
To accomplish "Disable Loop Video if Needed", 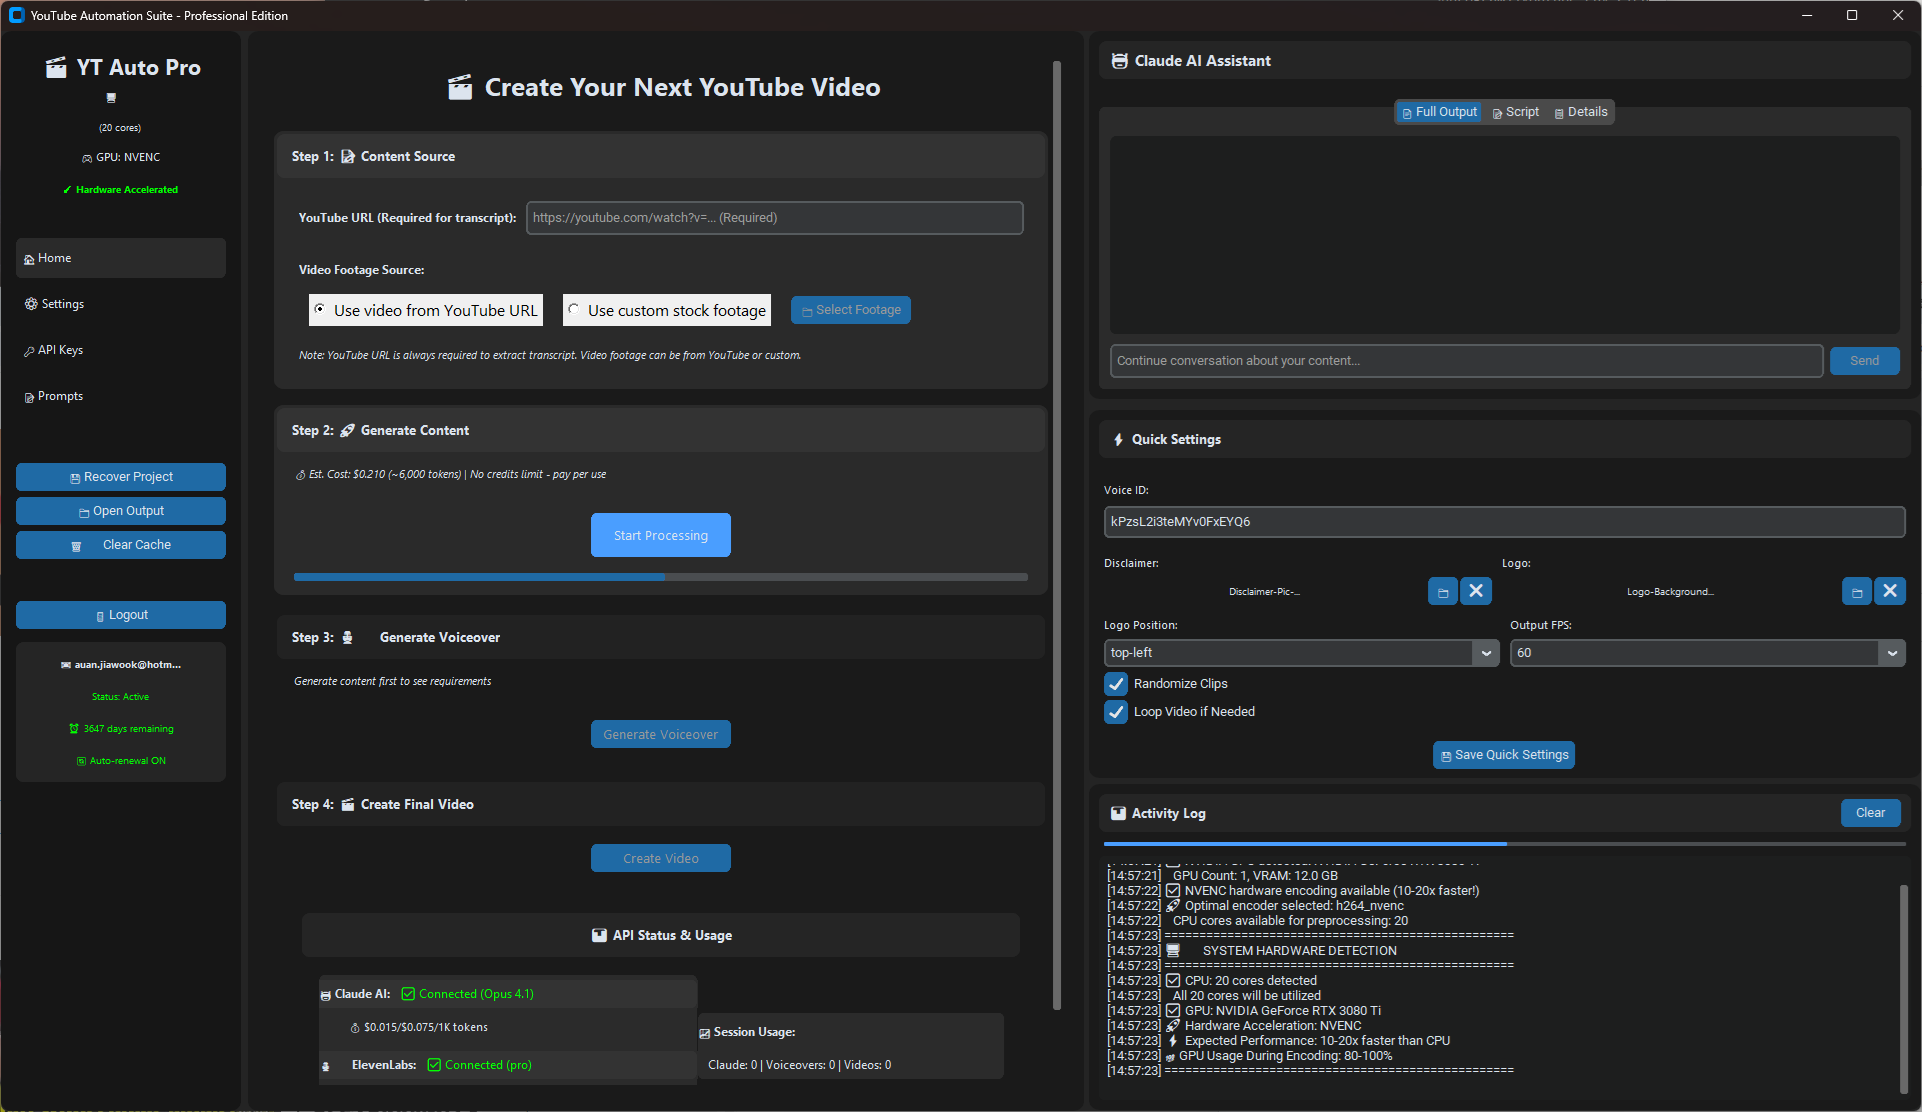I will [1116, 711].
